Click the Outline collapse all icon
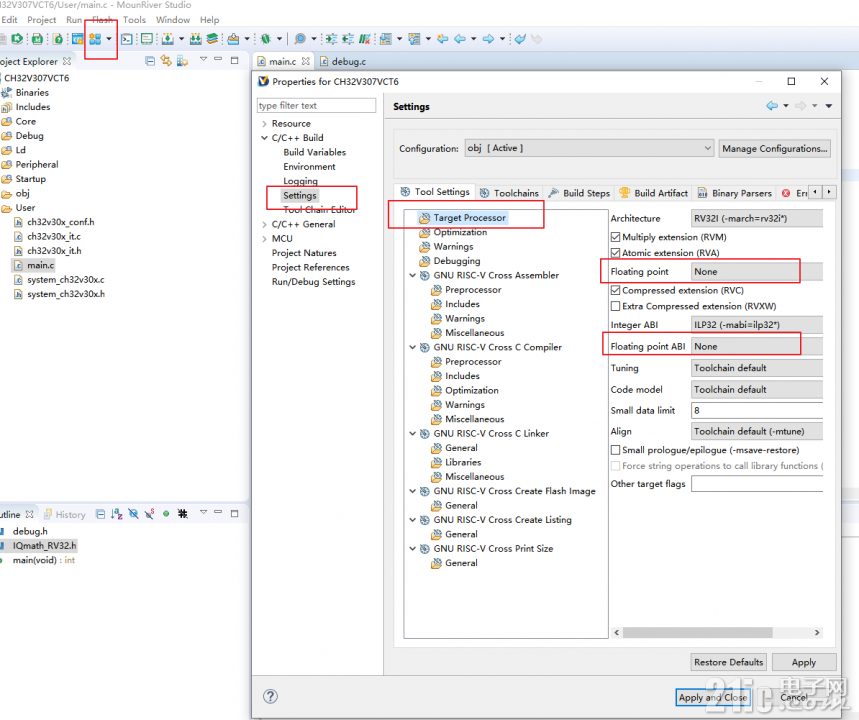Viewport: 859px width, 720px height. [100, 514]
